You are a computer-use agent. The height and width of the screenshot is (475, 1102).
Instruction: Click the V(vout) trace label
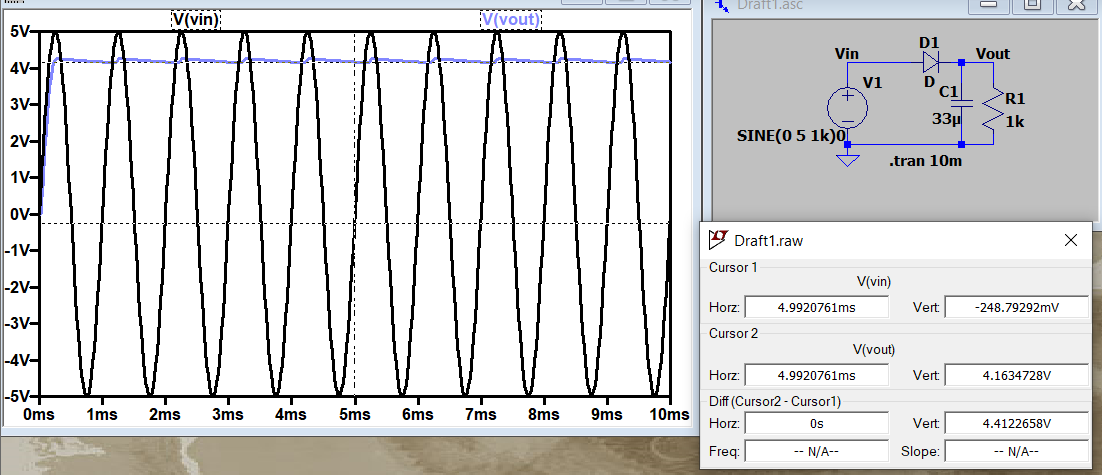point(511,19)
